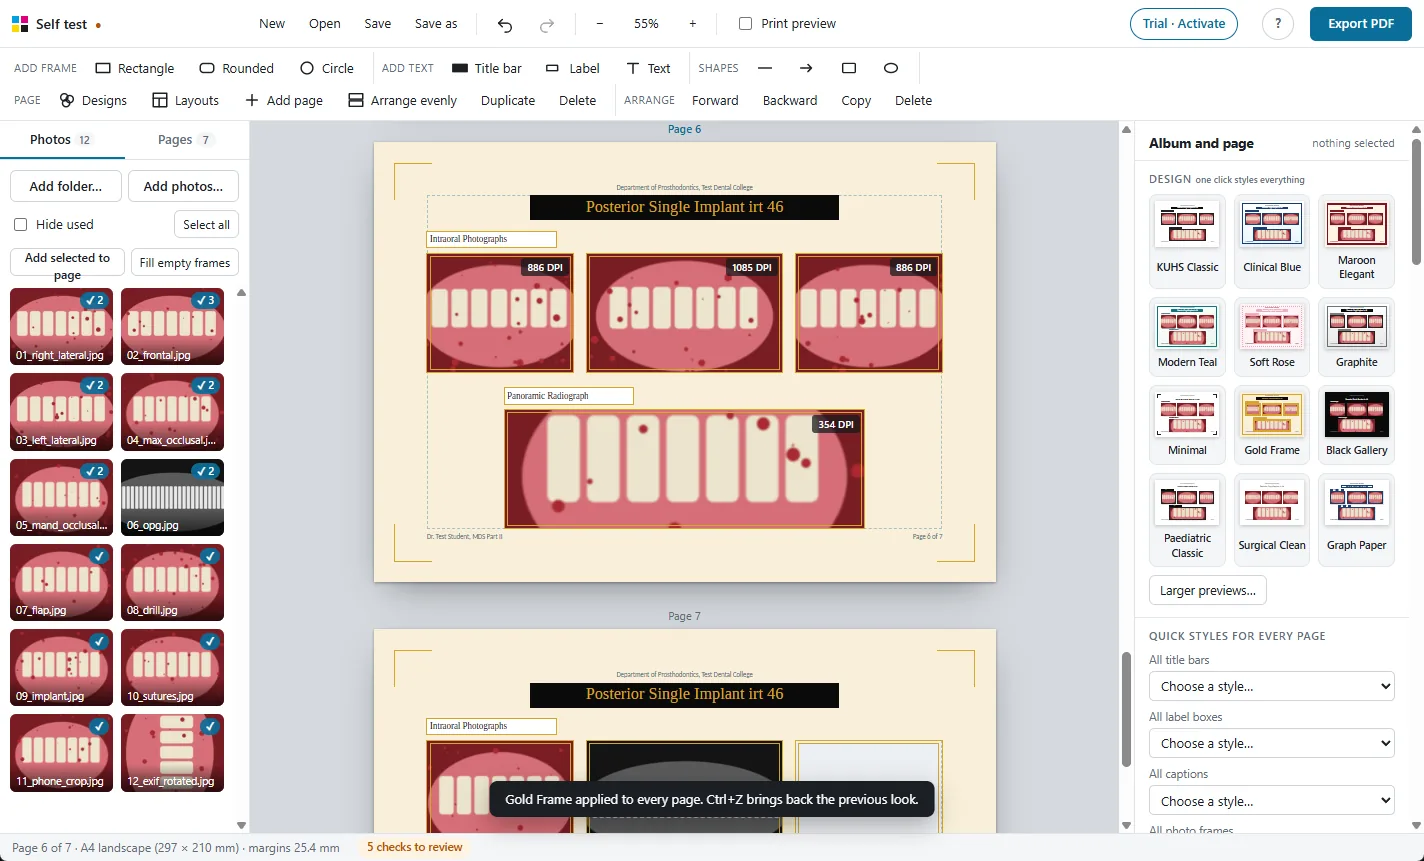Click Export PDF button
The height and width of the screenshot is (861, 1424).
tap(1361, 24)
